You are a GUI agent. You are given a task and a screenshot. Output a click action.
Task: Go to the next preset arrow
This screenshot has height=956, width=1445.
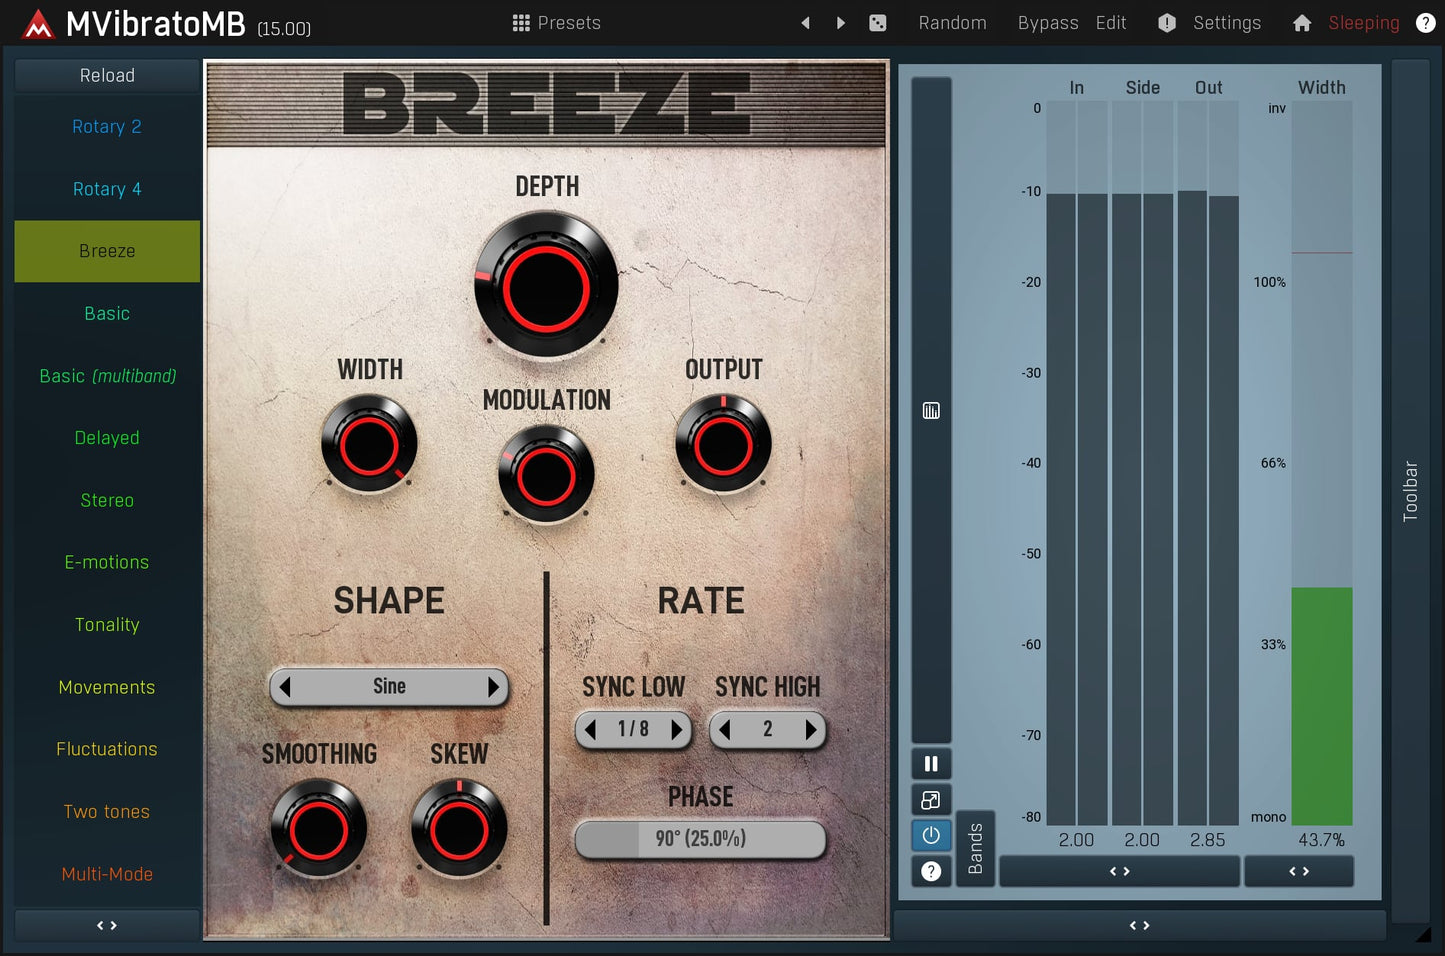pyautogui.click(x=841, y=23)
